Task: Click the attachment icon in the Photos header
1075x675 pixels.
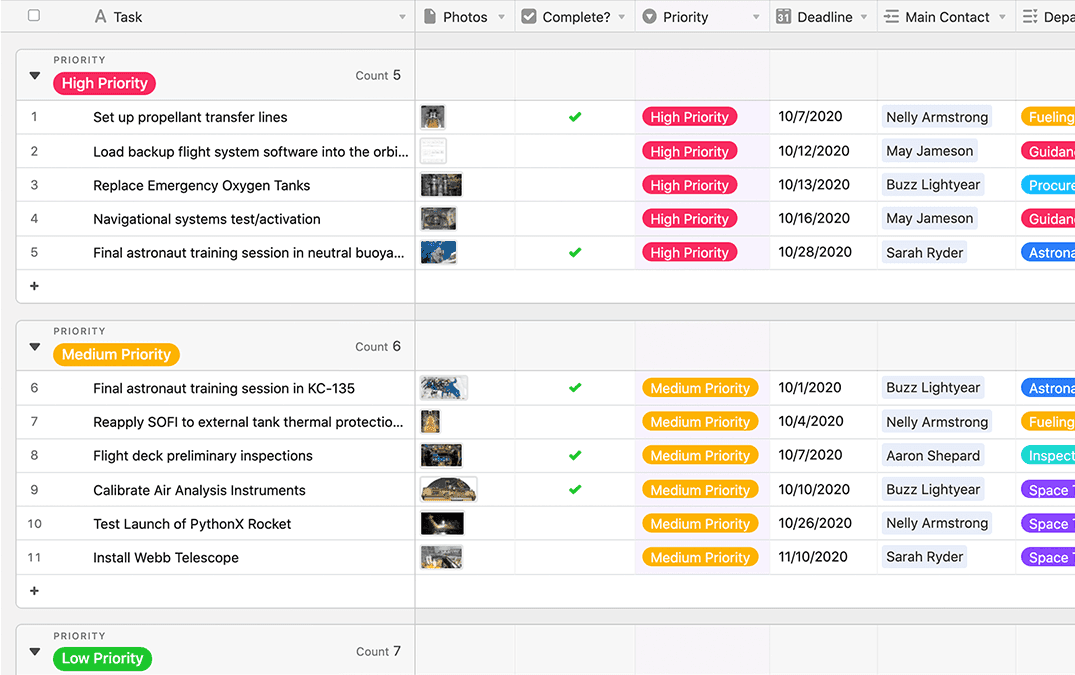Action: [x=430, y=16]
